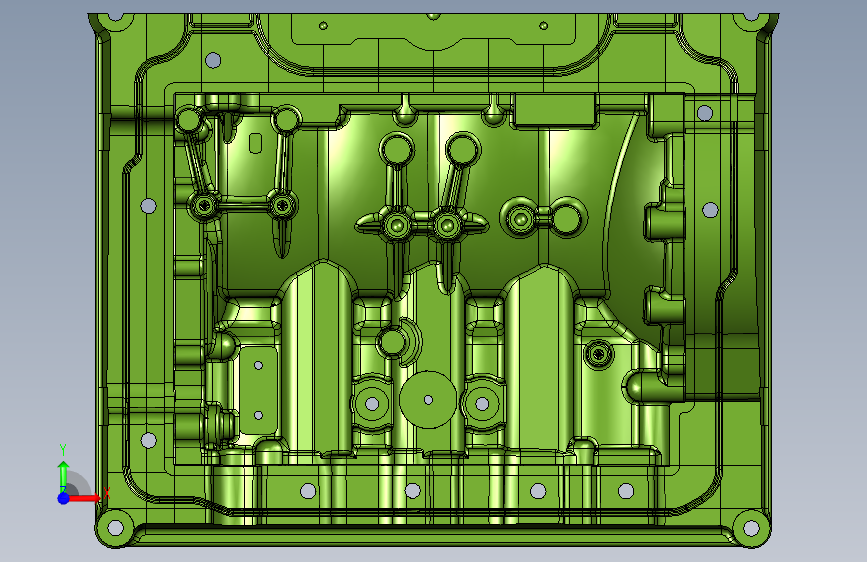Select the rectangular raised pad on cavity's top edge

pyautogui.click(x=555, y=111)
